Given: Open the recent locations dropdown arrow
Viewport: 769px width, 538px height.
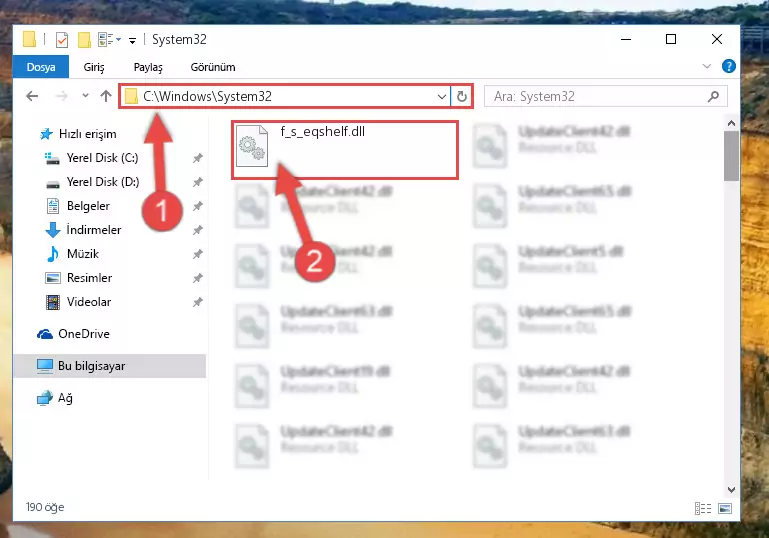Looking at the screenshot, I should pos(85,96).
